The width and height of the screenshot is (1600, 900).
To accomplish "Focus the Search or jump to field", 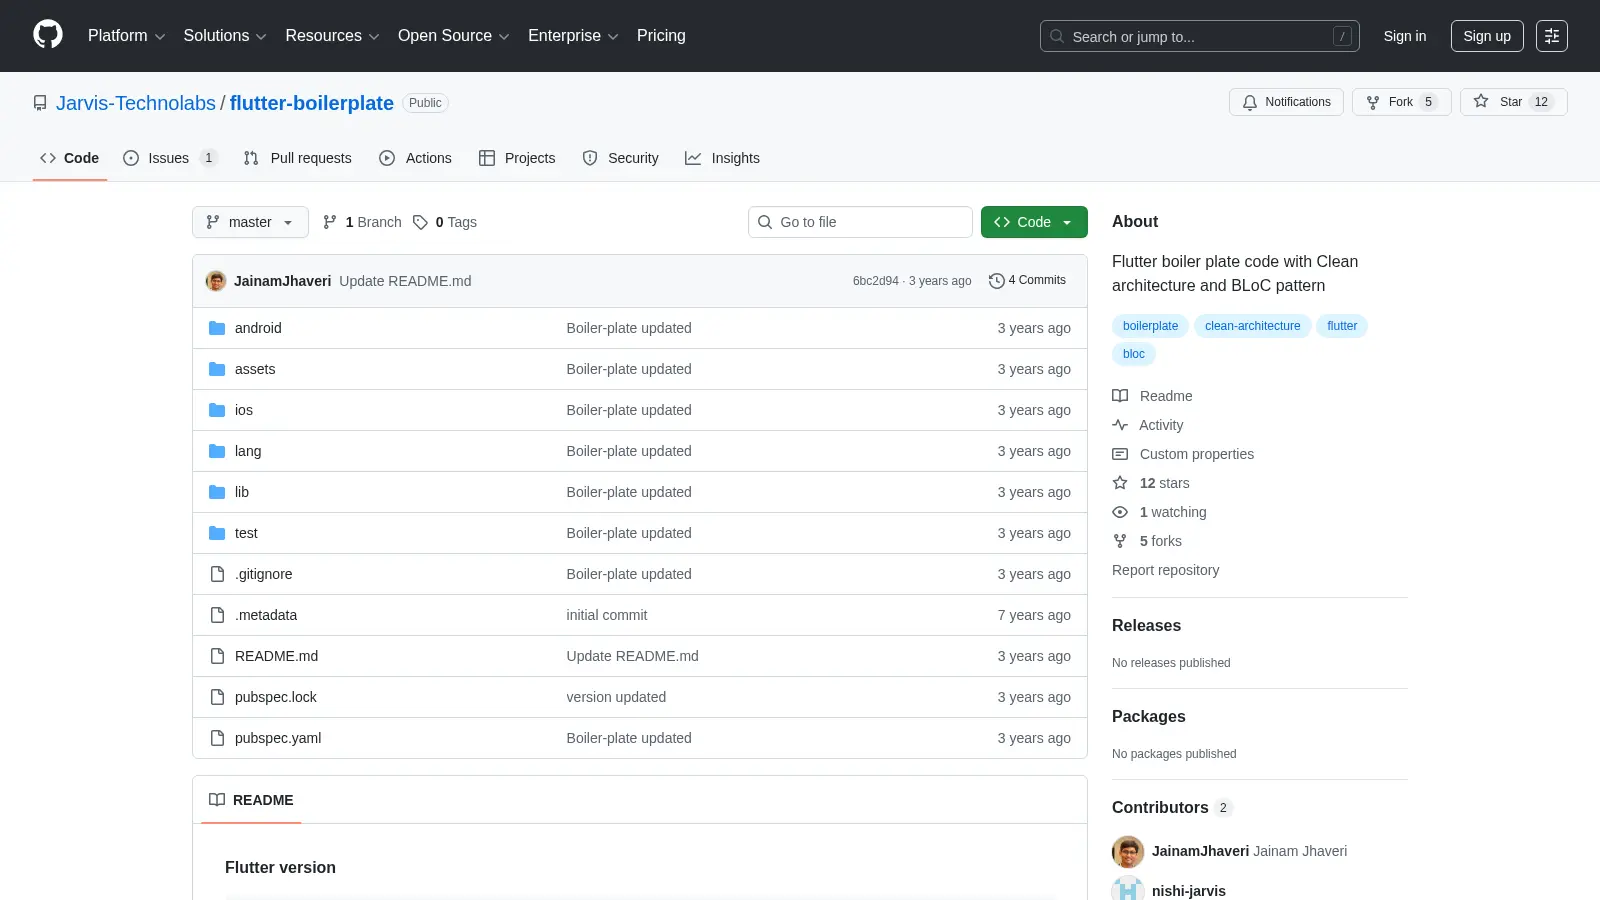I will [x=1200, y=36].
